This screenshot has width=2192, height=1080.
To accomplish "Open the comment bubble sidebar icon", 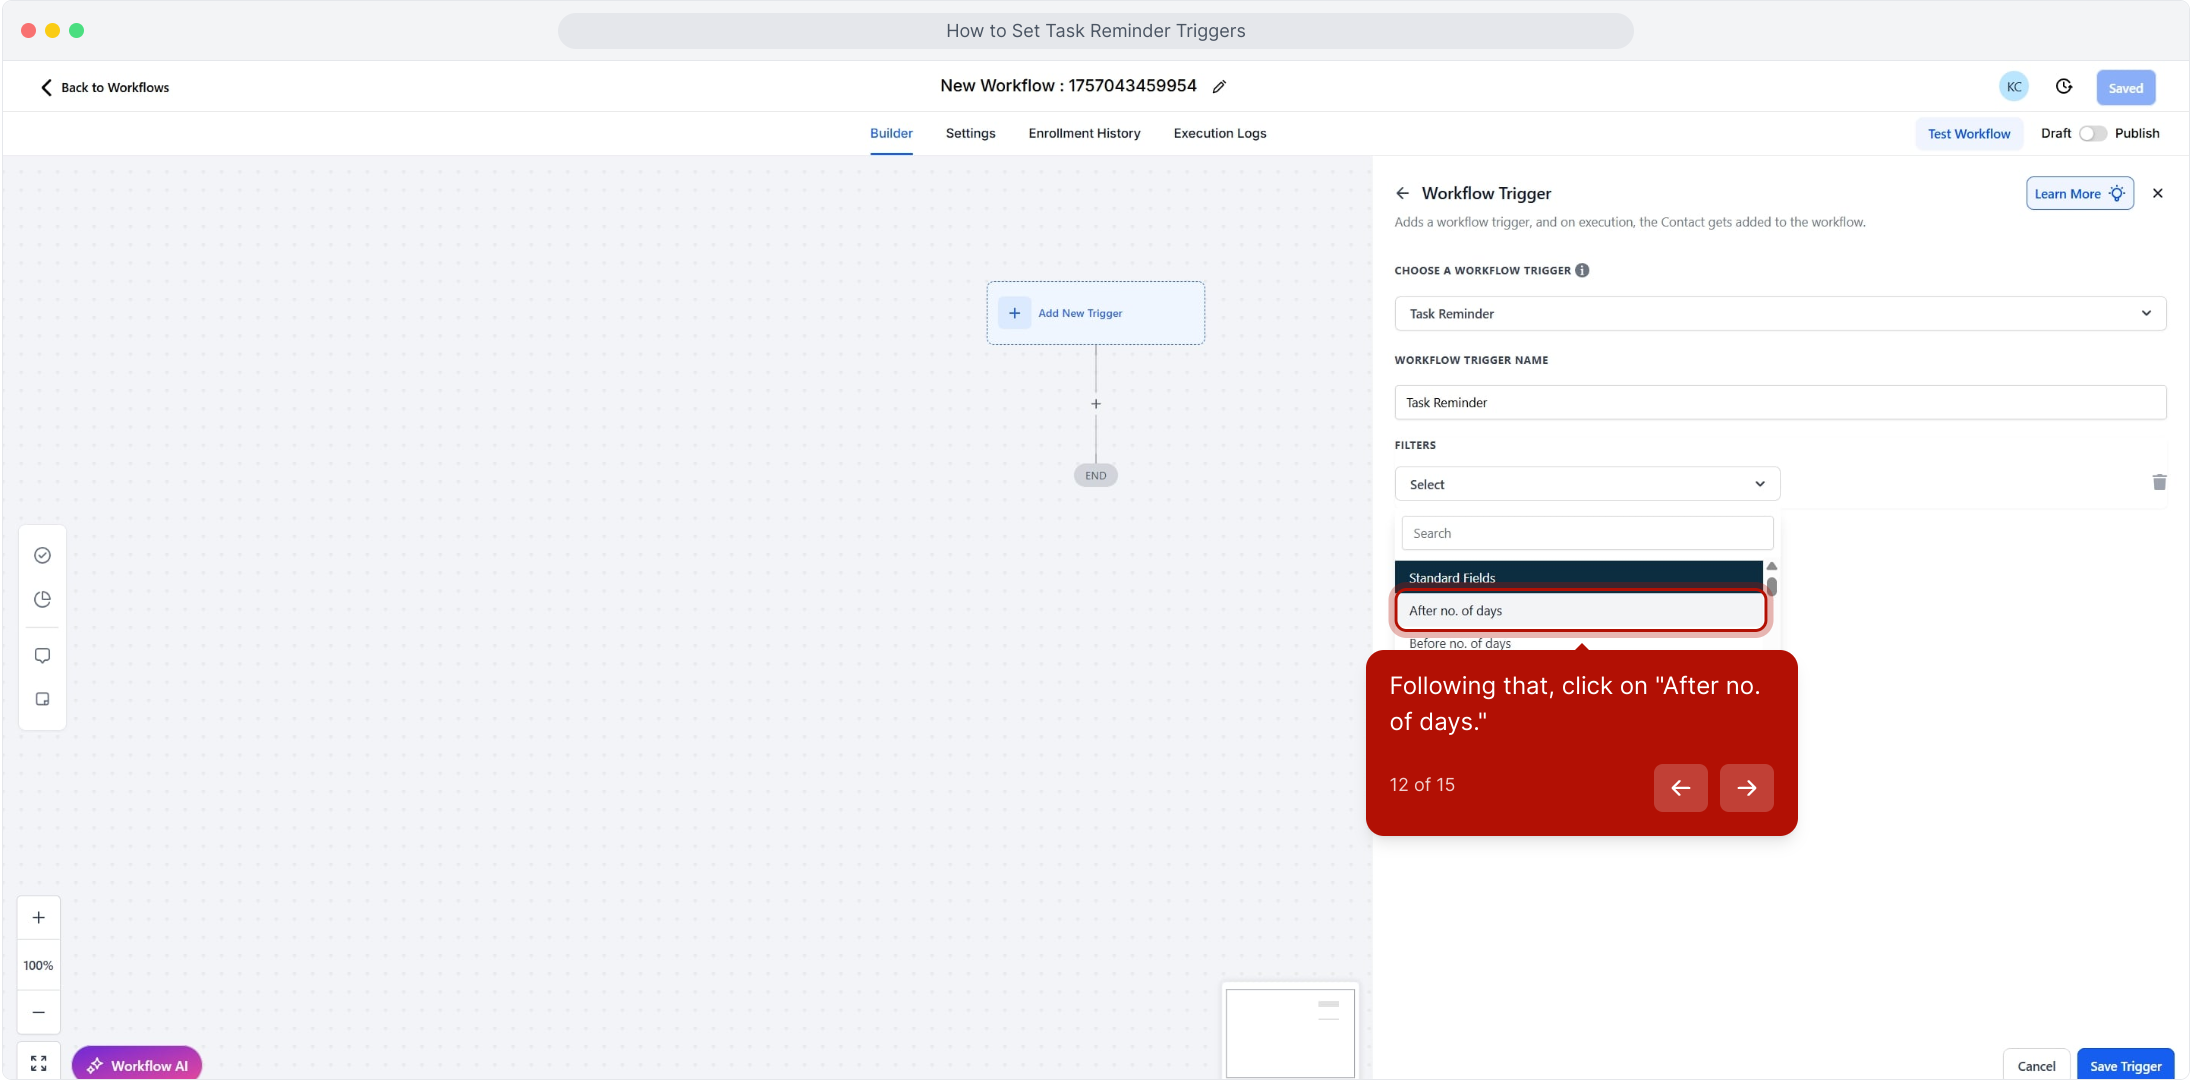I will 42,656.
